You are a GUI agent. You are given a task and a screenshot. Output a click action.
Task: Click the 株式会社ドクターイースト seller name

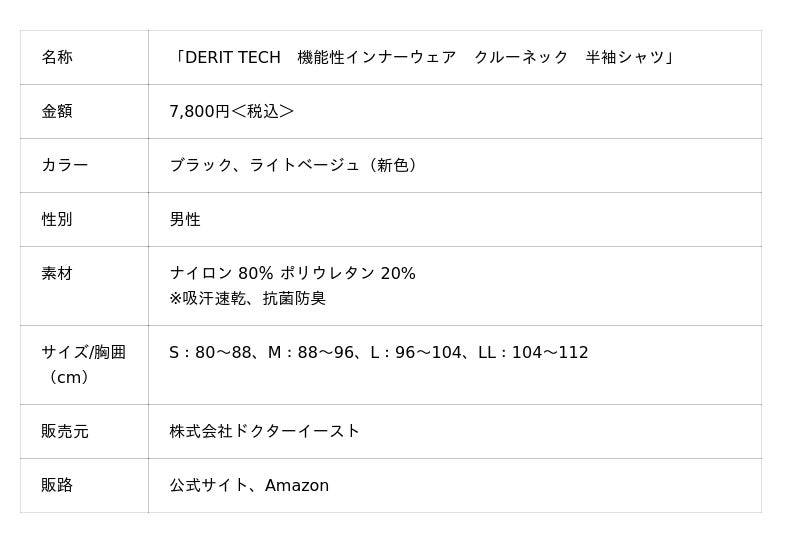point(264,431)
